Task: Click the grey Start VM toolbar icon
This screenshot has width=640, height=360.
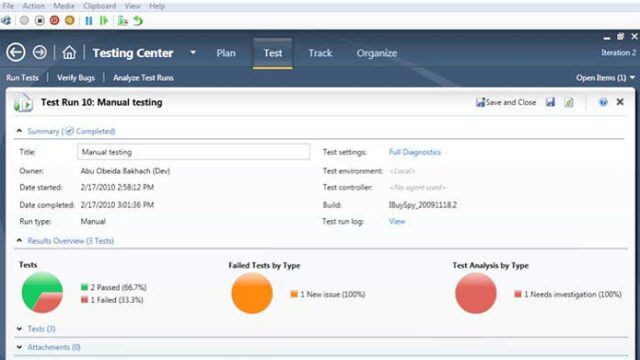Action: [x=24, y=20]
